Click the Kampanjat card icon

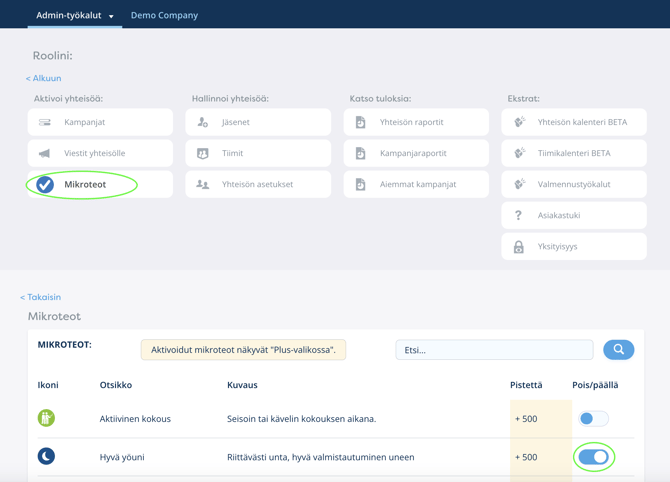[x=45, y=122]
